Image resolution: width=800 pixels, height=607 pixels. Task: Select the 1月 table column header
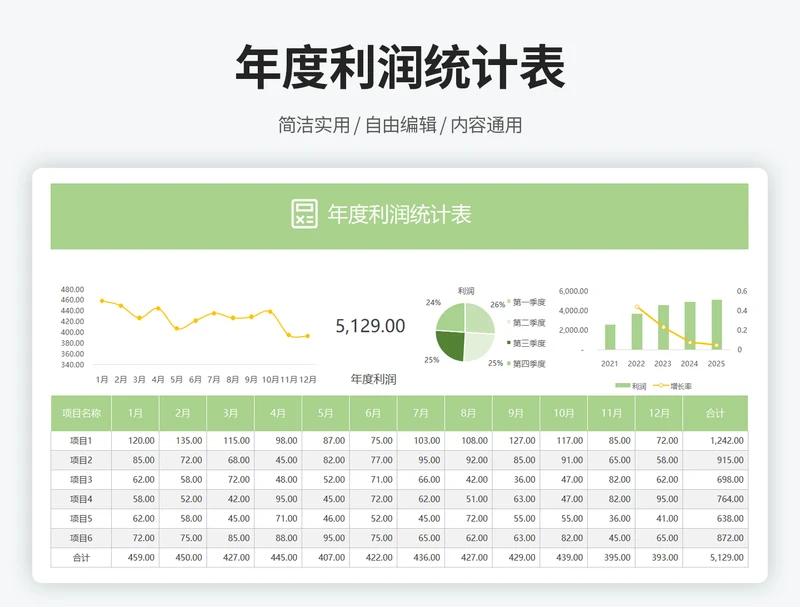(x=135, y=413)
